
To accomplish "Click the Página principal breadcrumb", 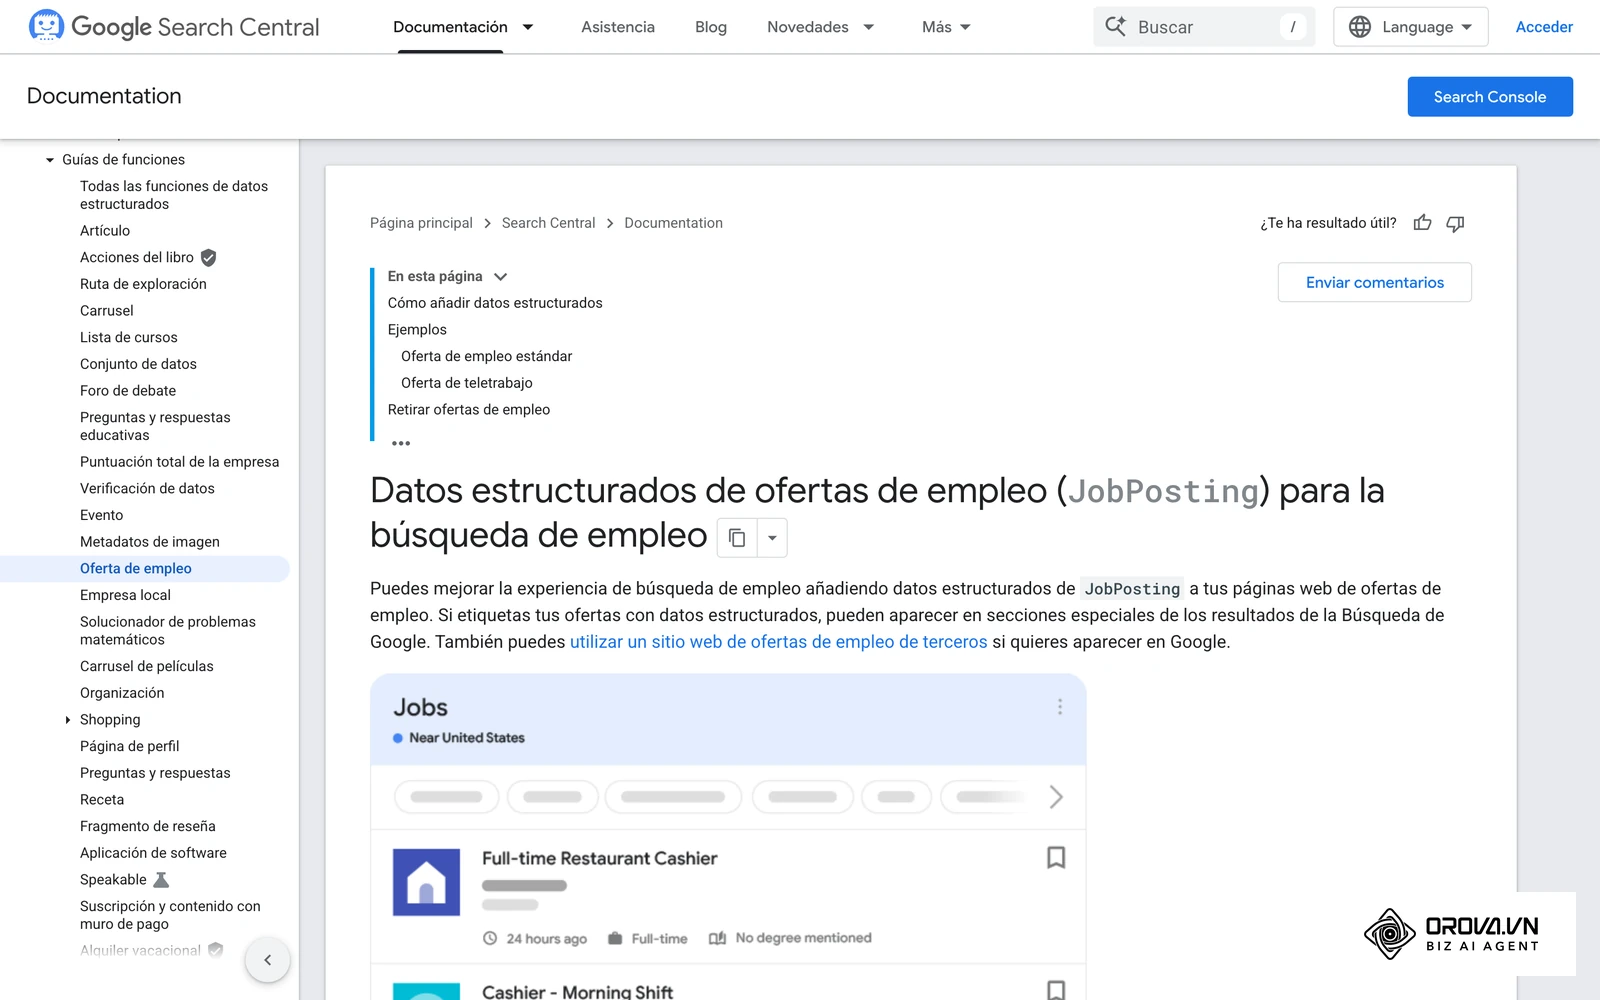I will pos(421,223).
